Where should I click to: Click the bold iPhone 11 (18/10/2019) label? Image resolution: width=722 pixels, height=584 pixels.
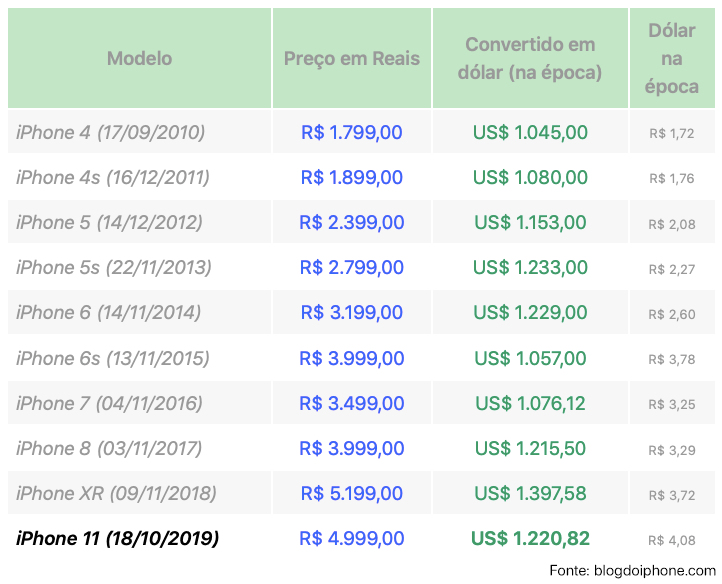click(x=117, y=538)
